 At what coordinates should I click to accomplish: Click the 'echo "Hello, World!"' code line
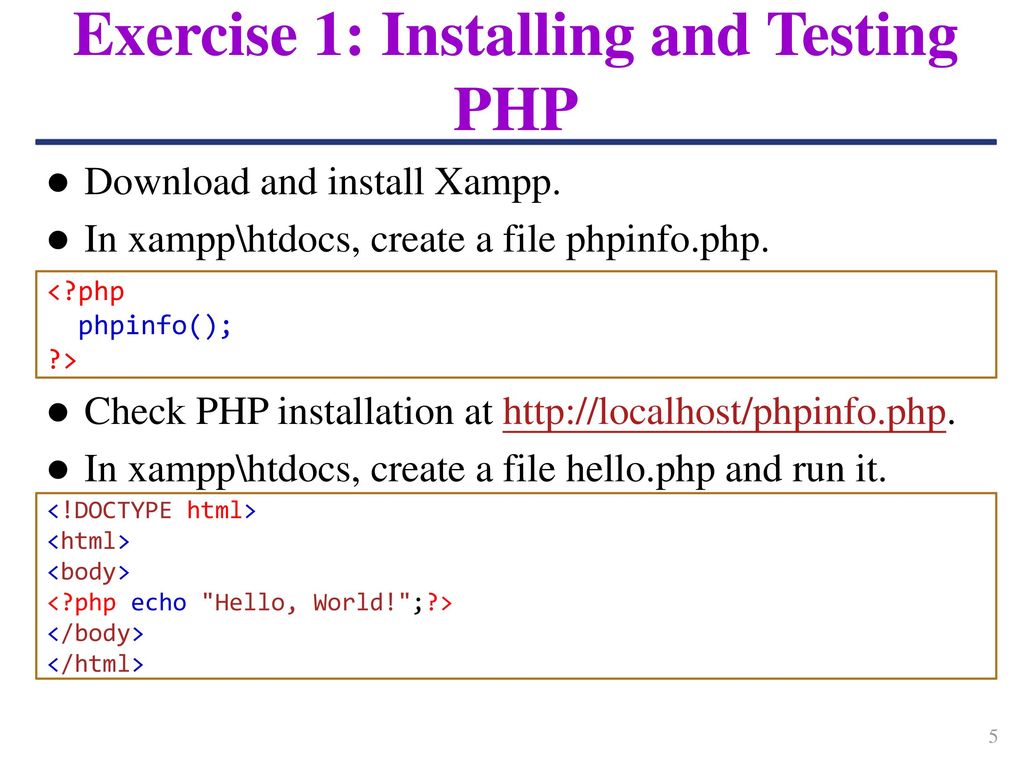tap(249, 602)
